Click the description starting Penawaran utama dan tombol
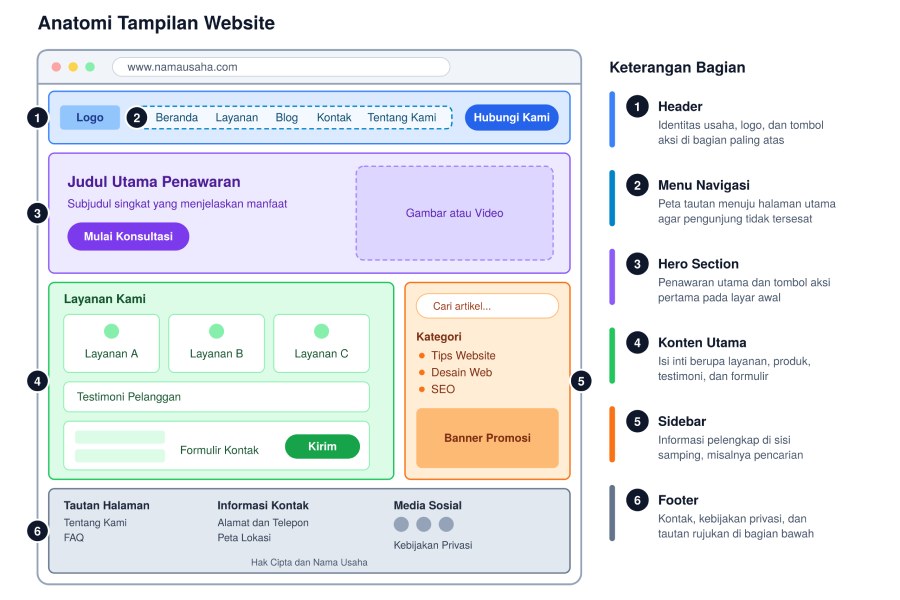This screenshot has height=600, width=900. coord(744,289)
